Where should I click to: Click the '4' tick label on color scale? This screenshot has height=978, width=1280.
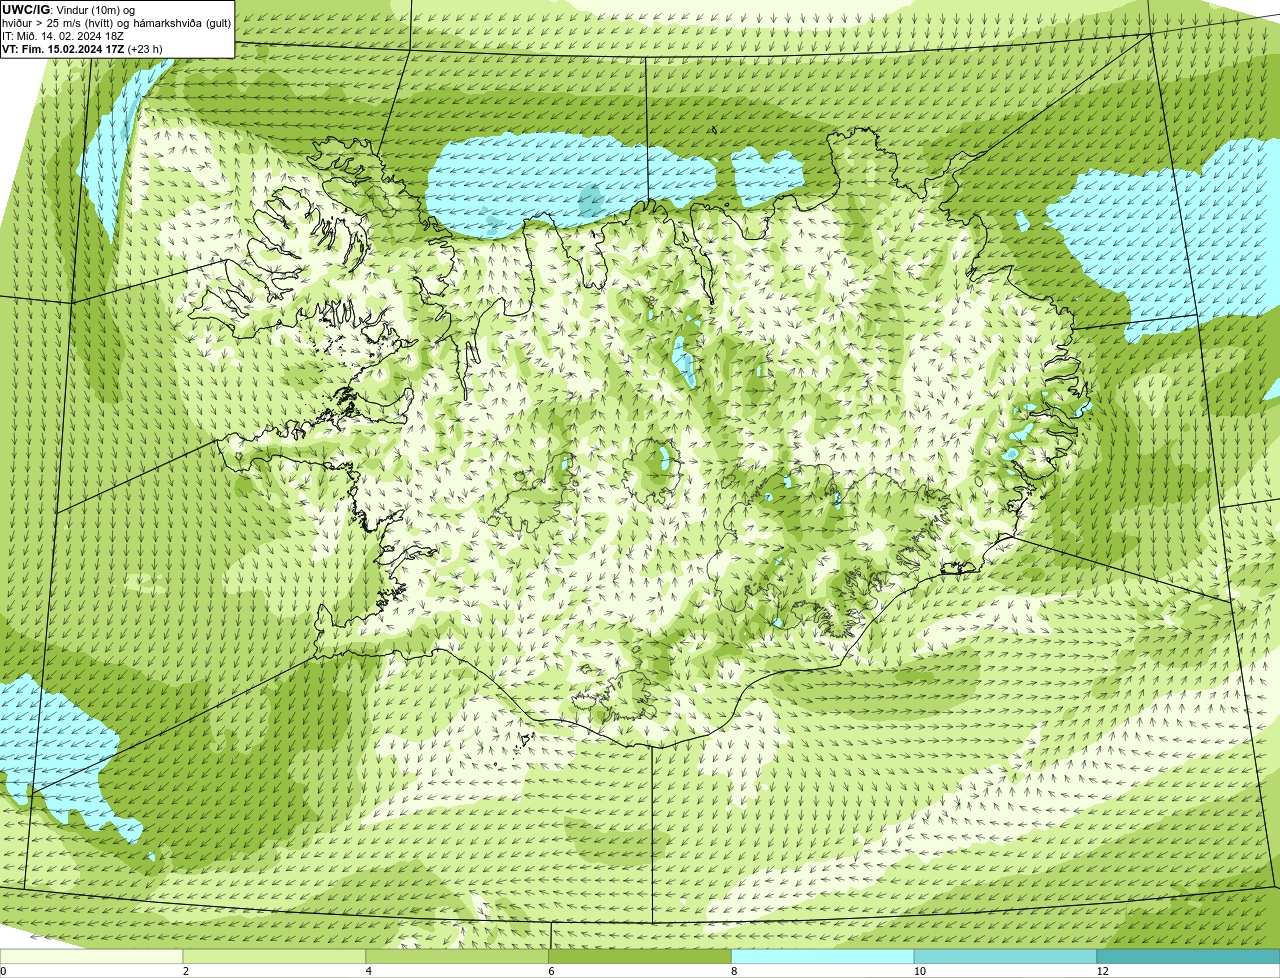pyautogui.click(x=369, y=971)
